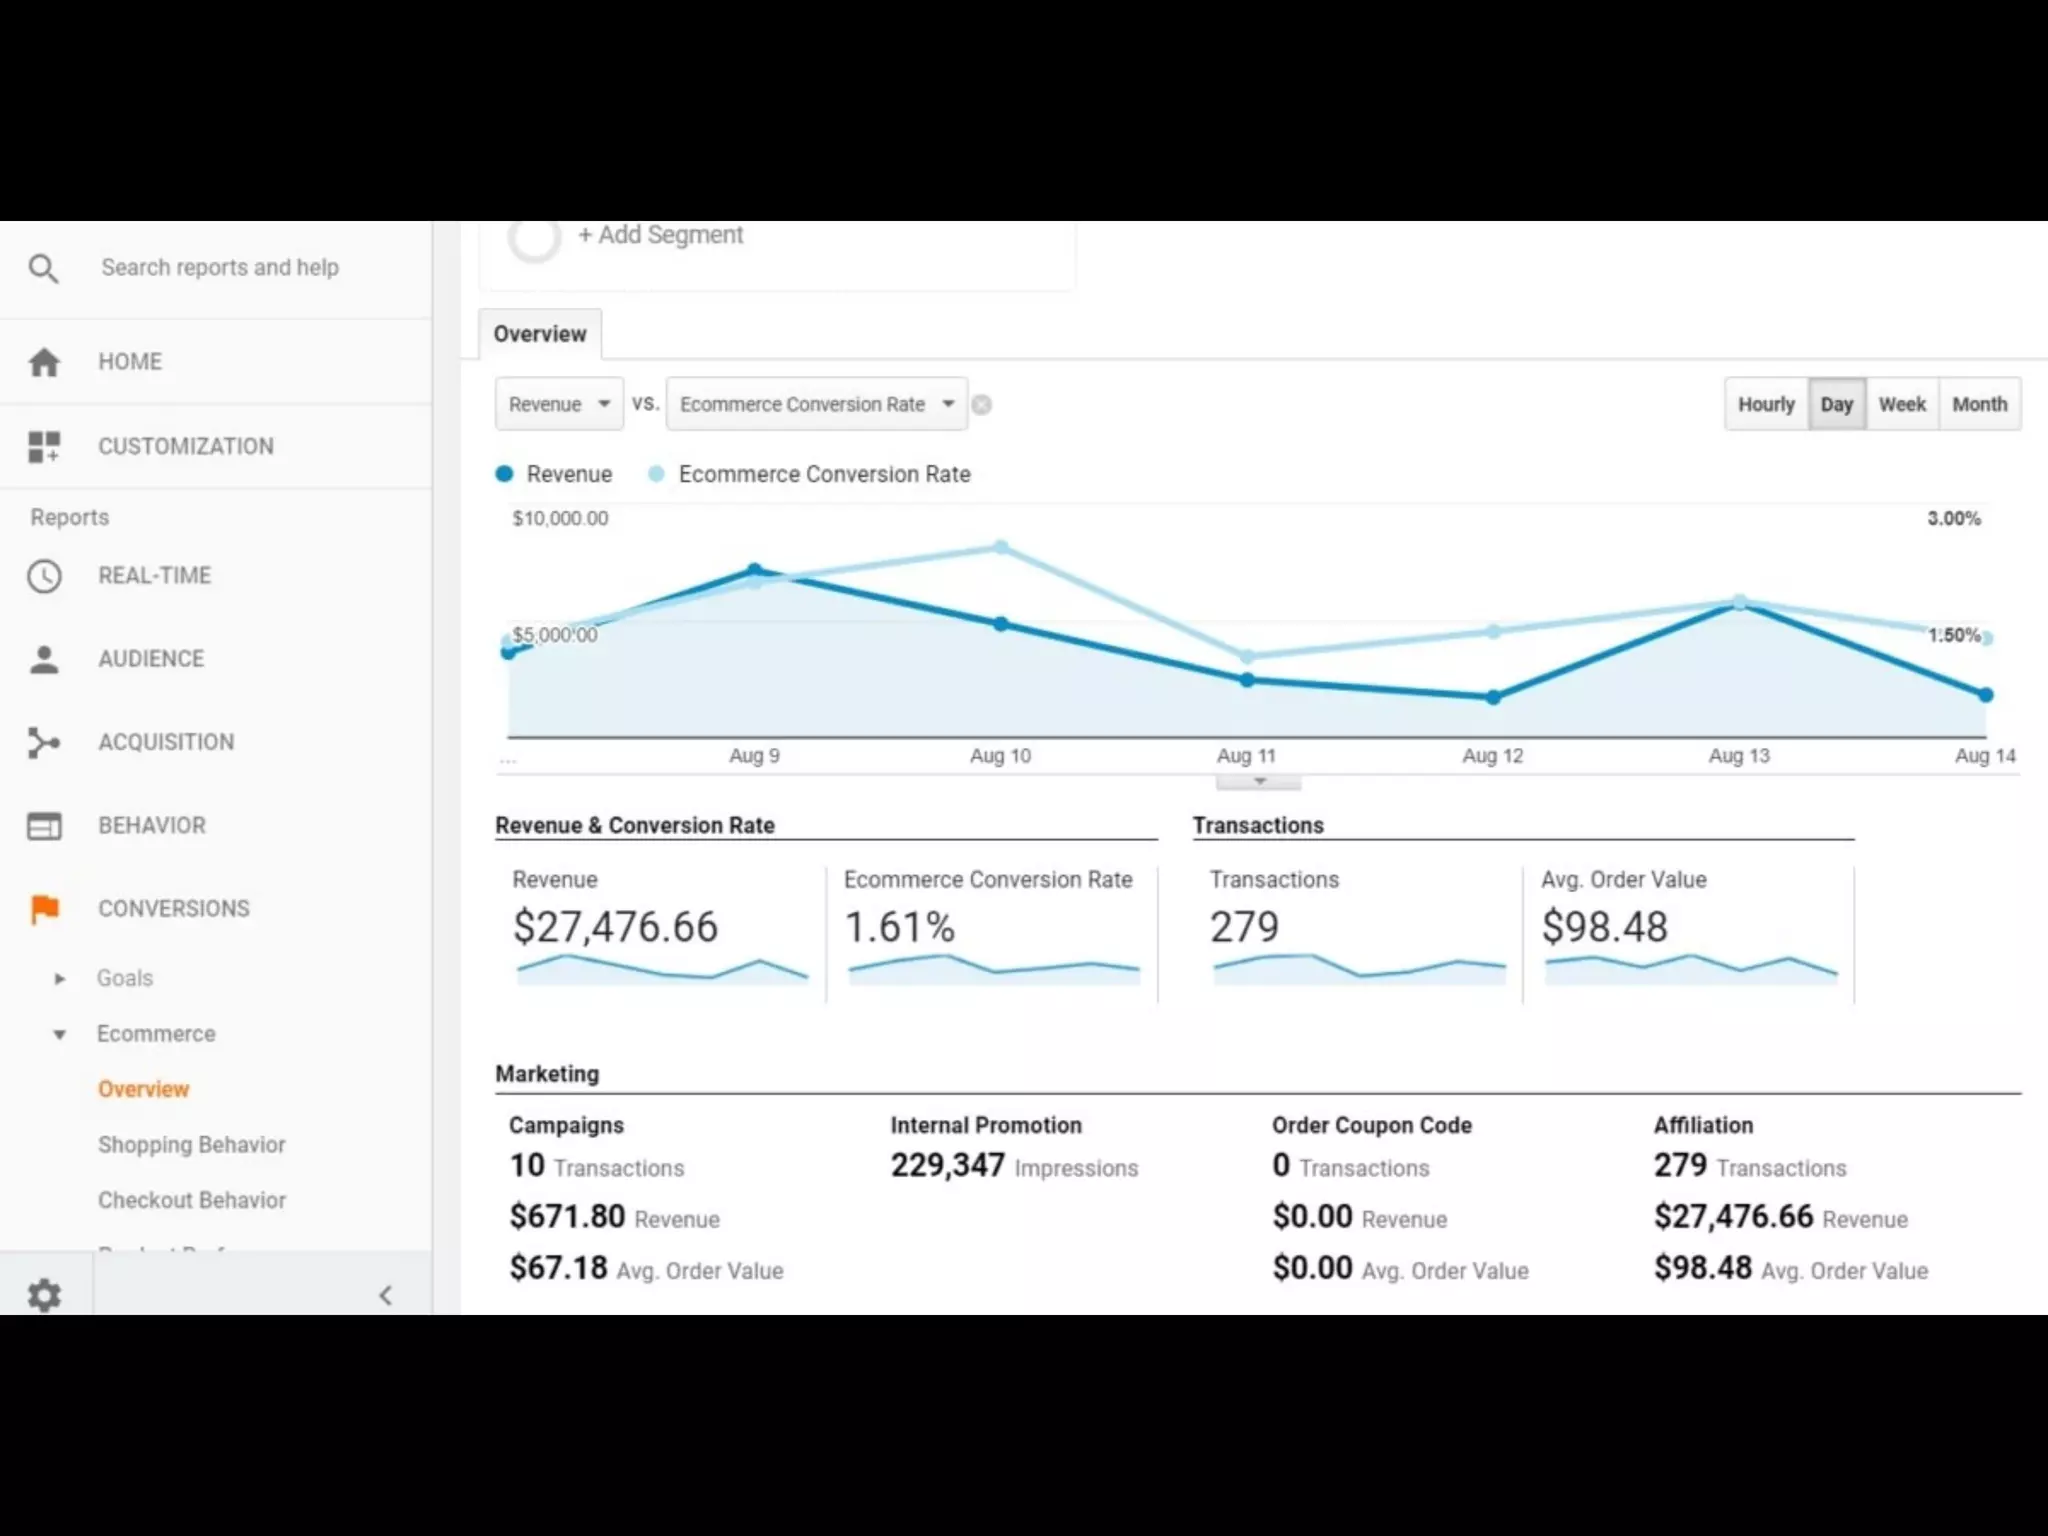This screenshot has width=2048, height=1536.
Task: Open Admin settings gear icon
Action: [44, 1295]
